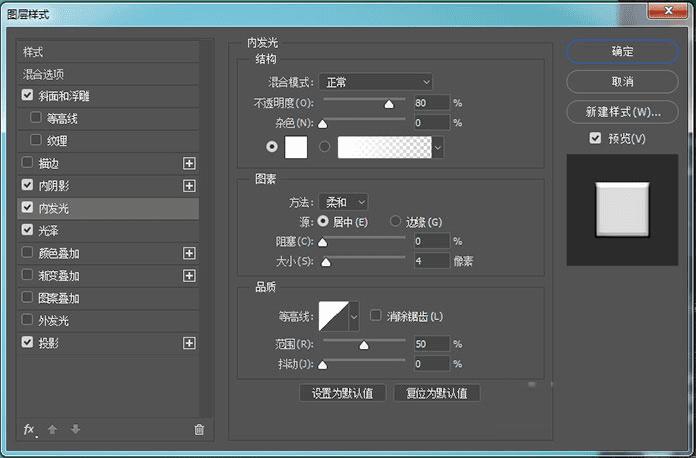Open the 混合模式 dropdown showing 正常

click(376, 82)
